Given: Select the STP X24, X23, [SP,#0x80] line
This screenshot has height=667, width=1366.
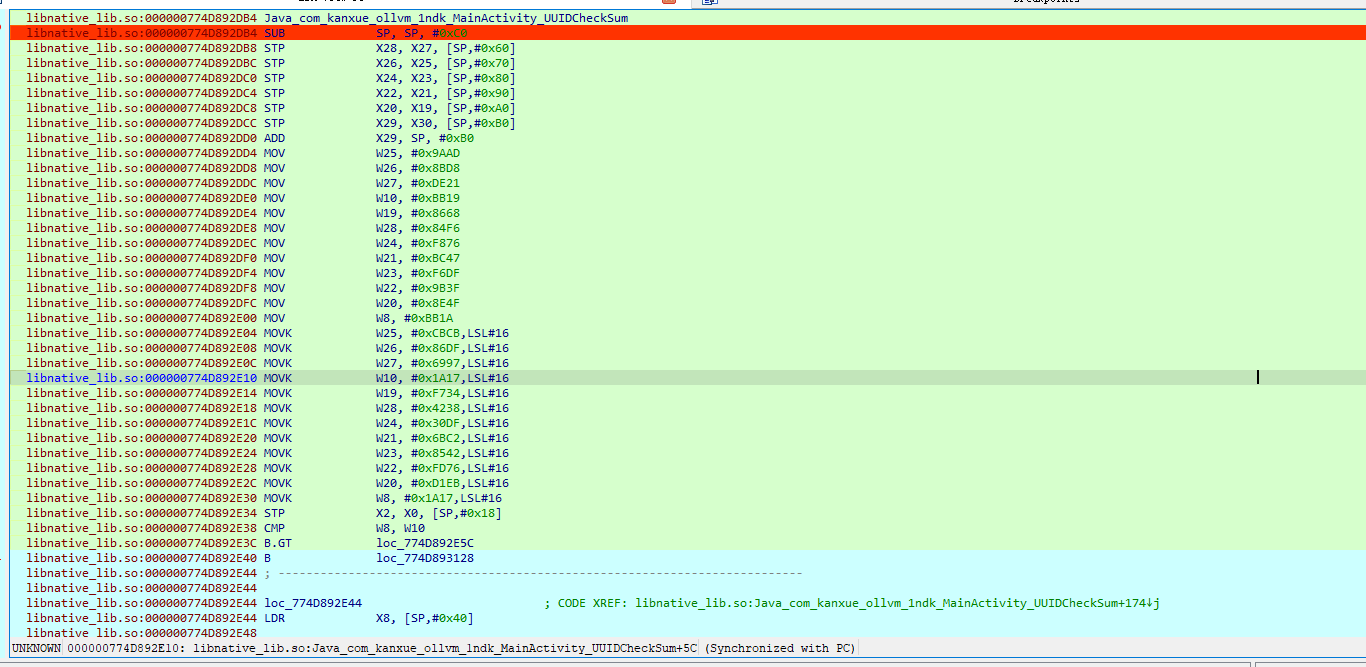Looking at the screenshot, I should tap(271, 78).
